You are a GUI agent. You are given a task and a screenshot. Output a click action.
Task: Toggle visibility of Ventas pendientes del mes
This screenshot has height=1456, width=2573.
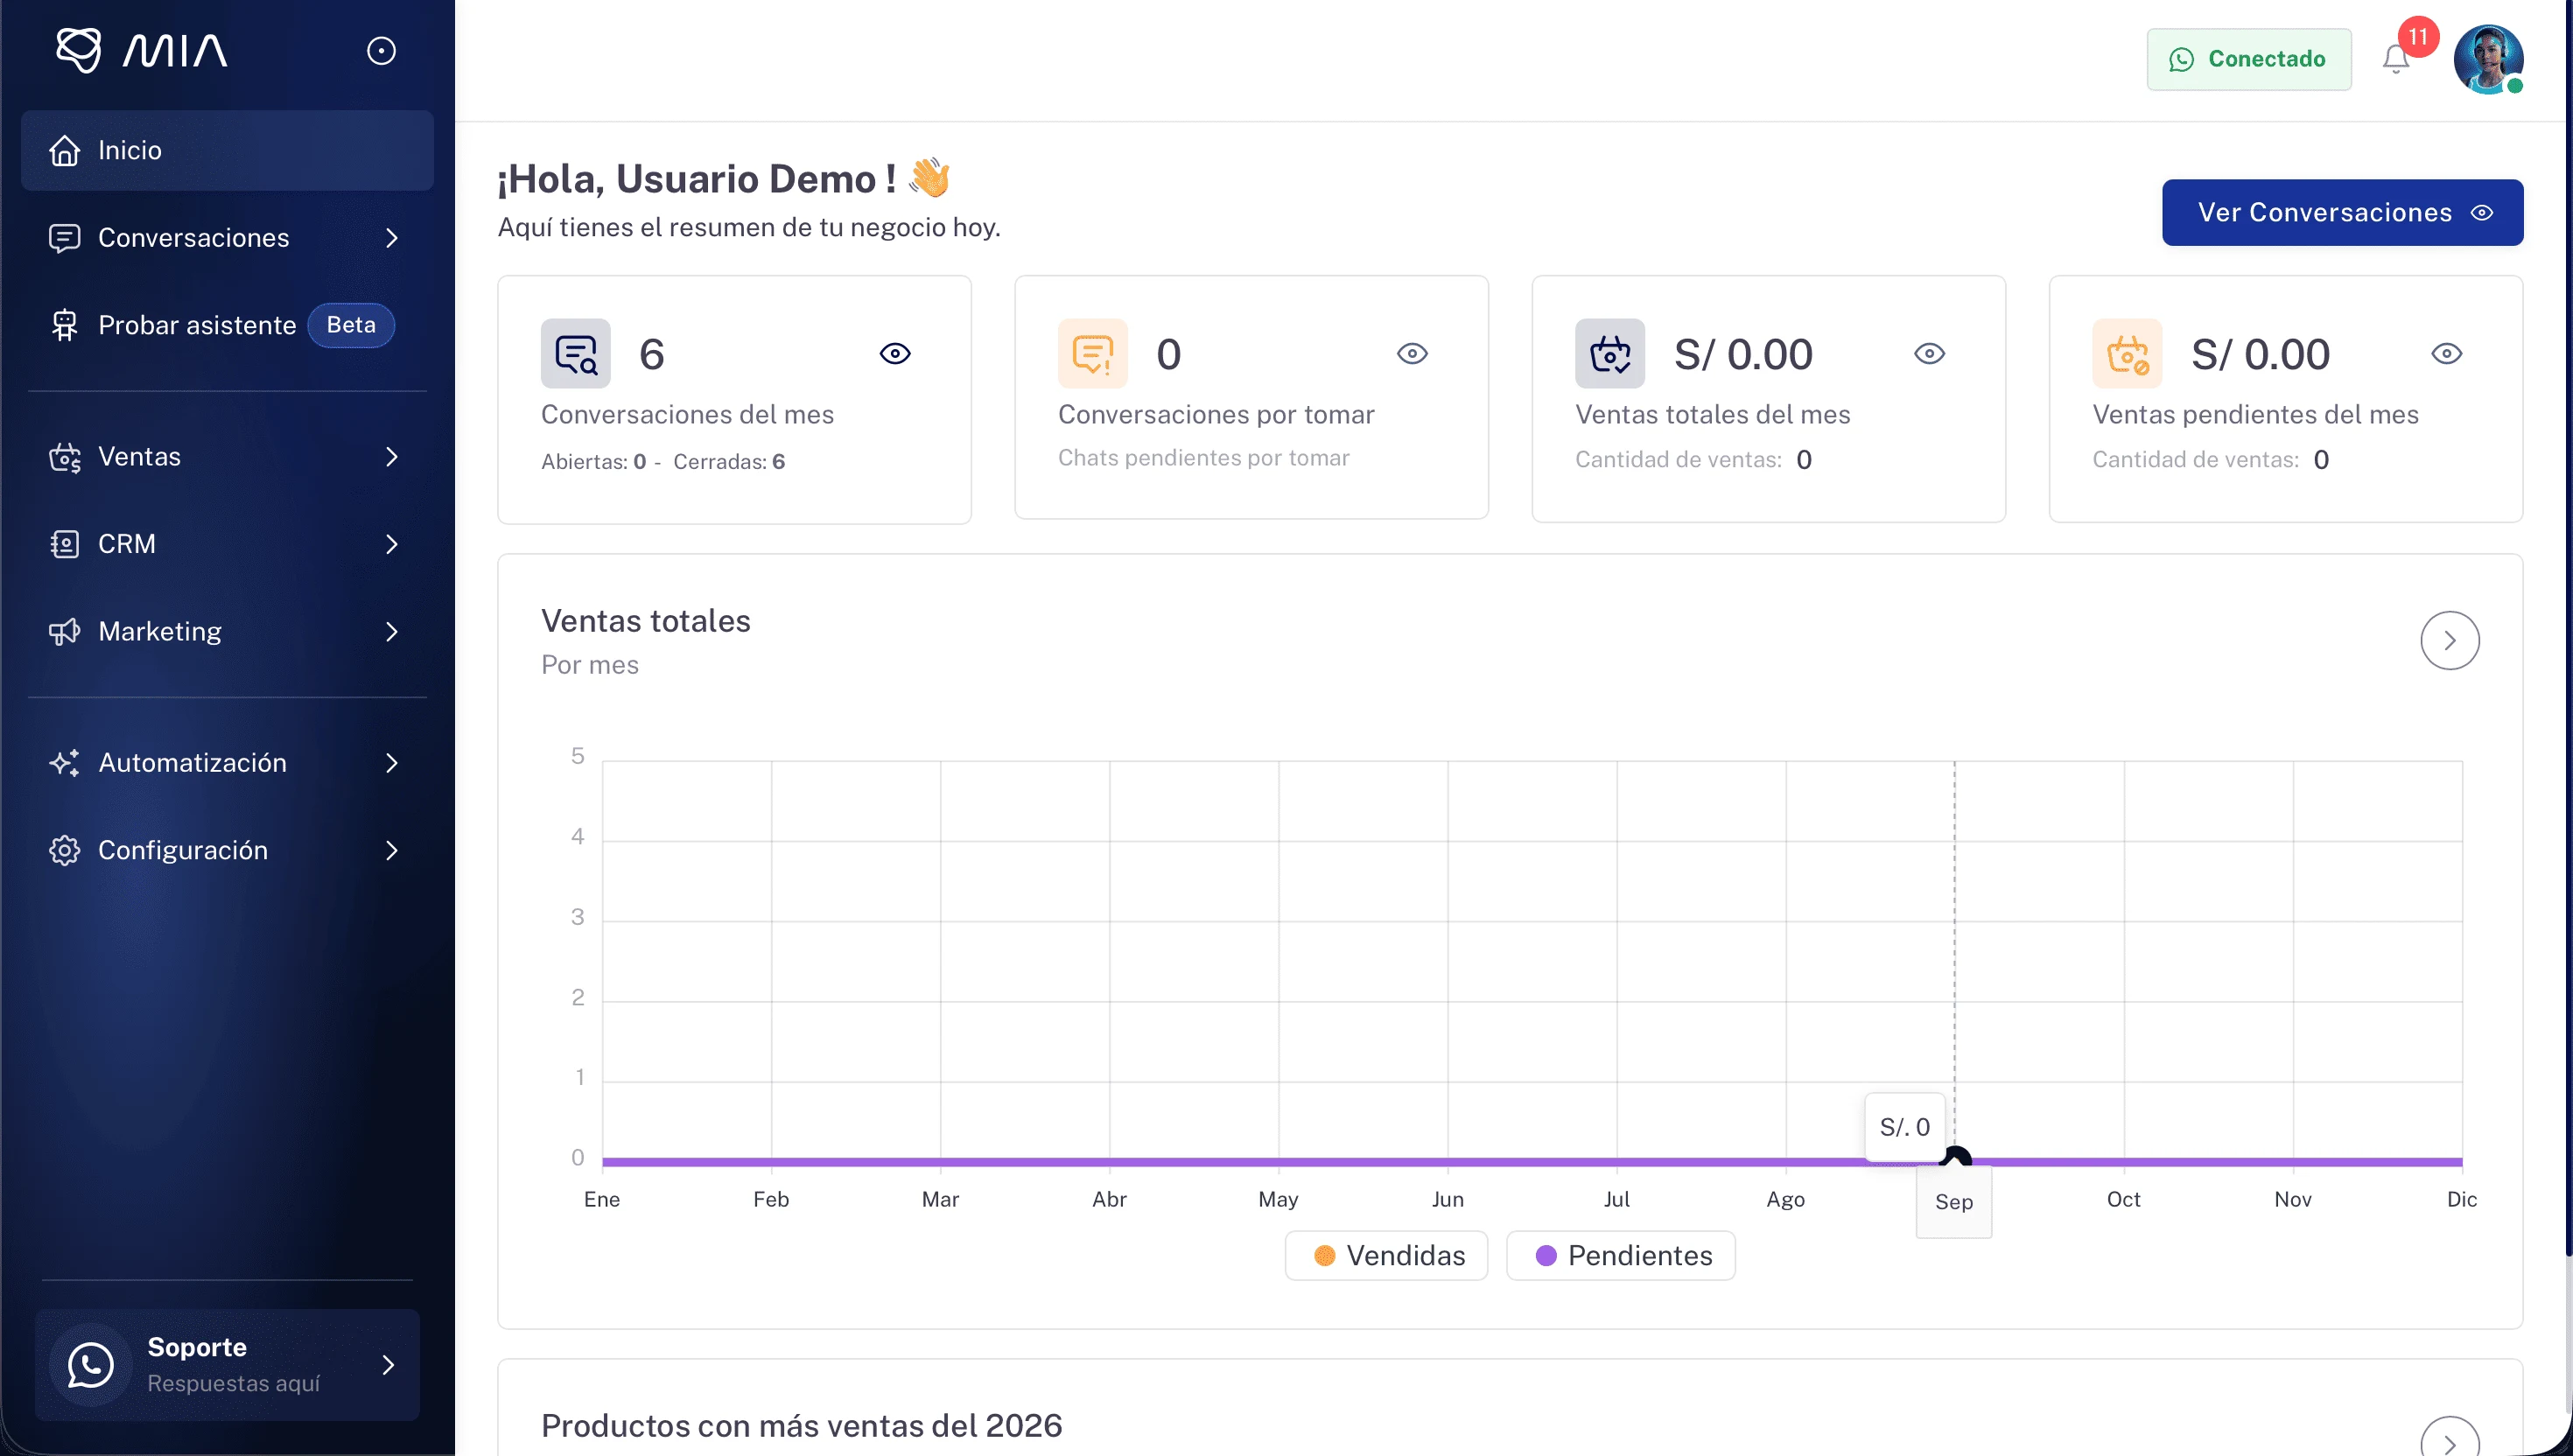click(x=2446, y=354)
